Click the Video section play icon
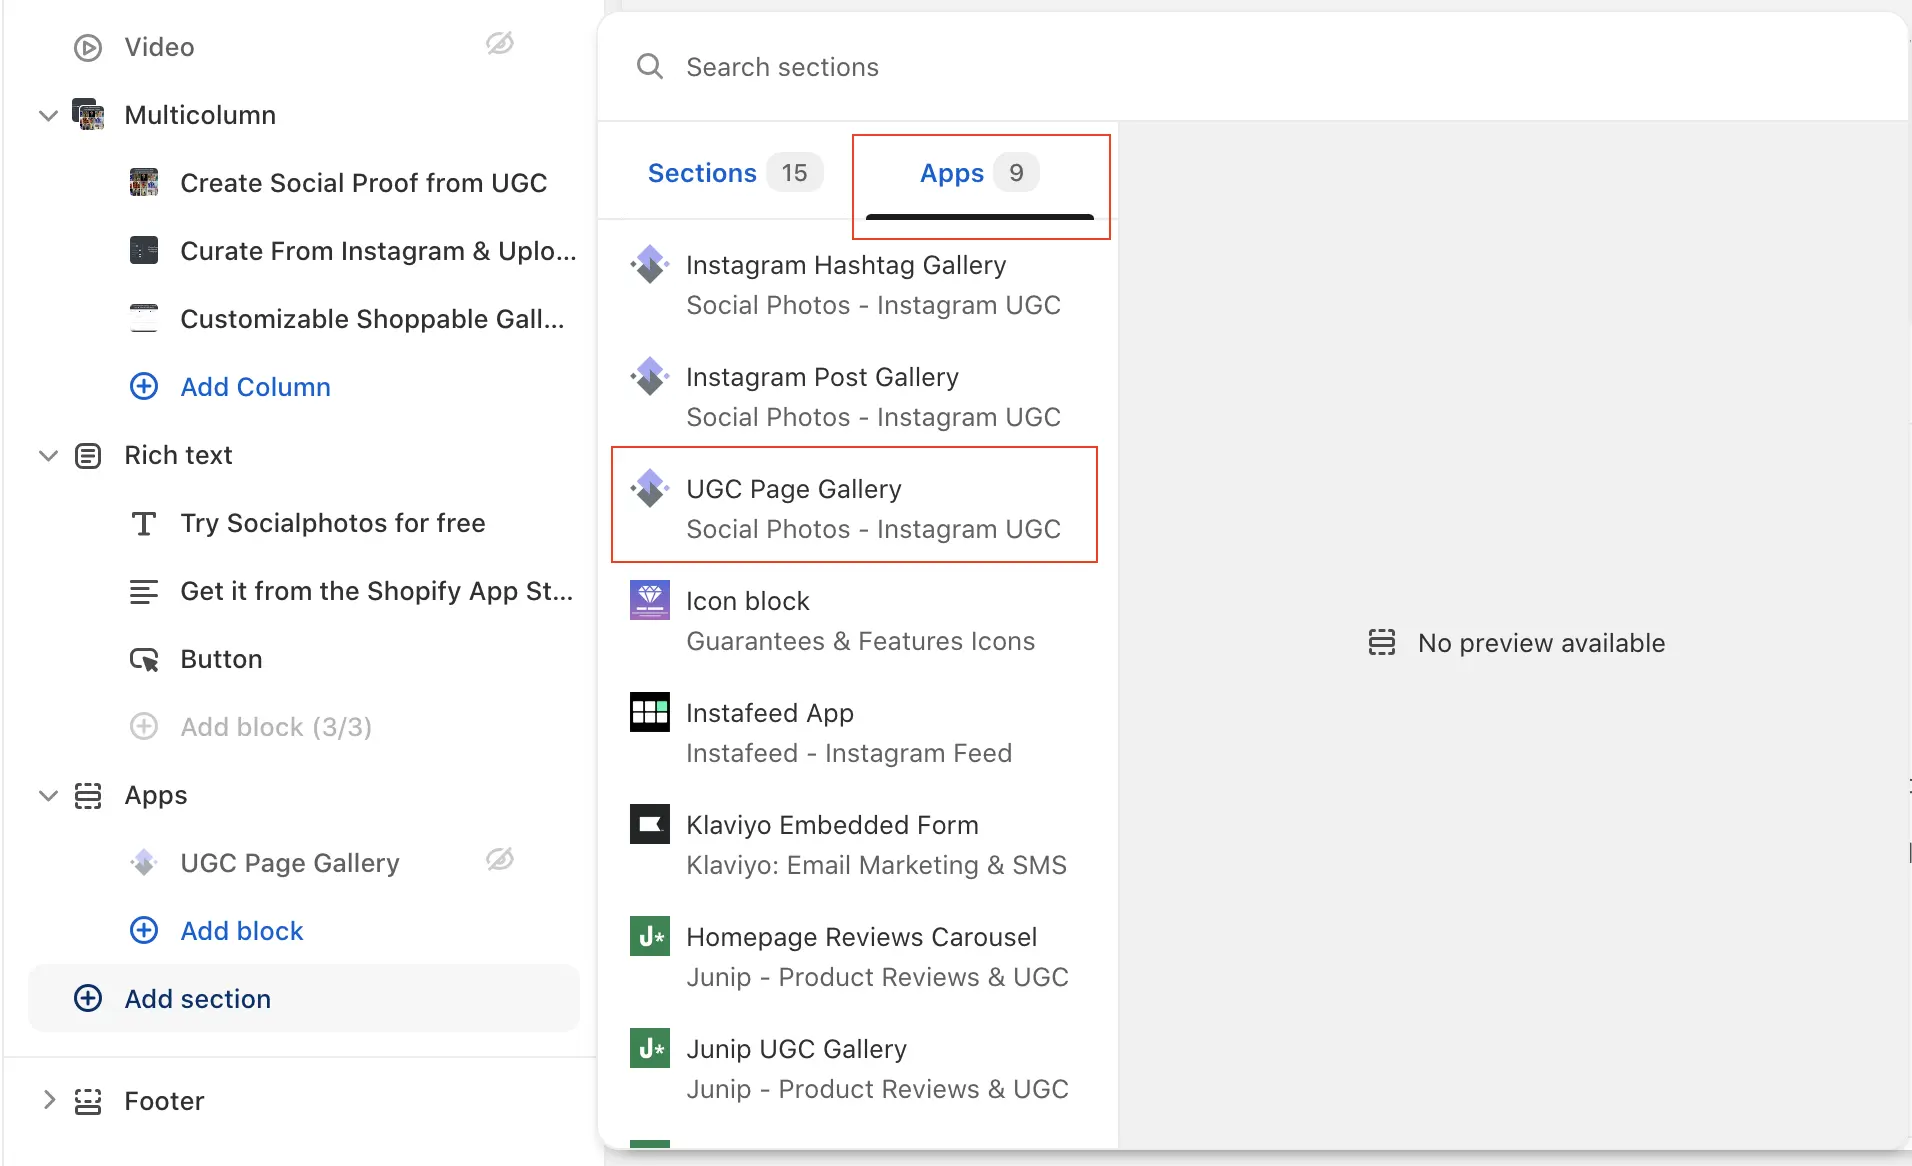This screenshot has height=1166, width=1912. coord(88,47)
